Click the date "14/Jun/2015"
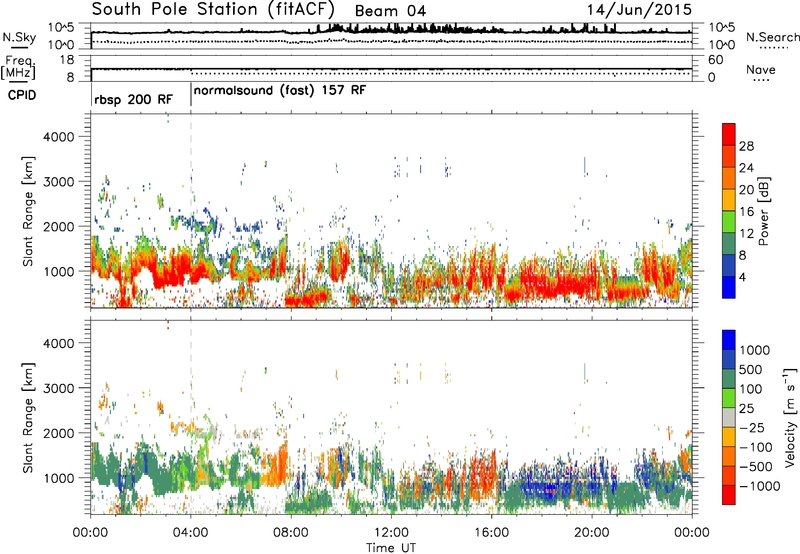Viewport: 800px width, 554px height. click(639, 9)
